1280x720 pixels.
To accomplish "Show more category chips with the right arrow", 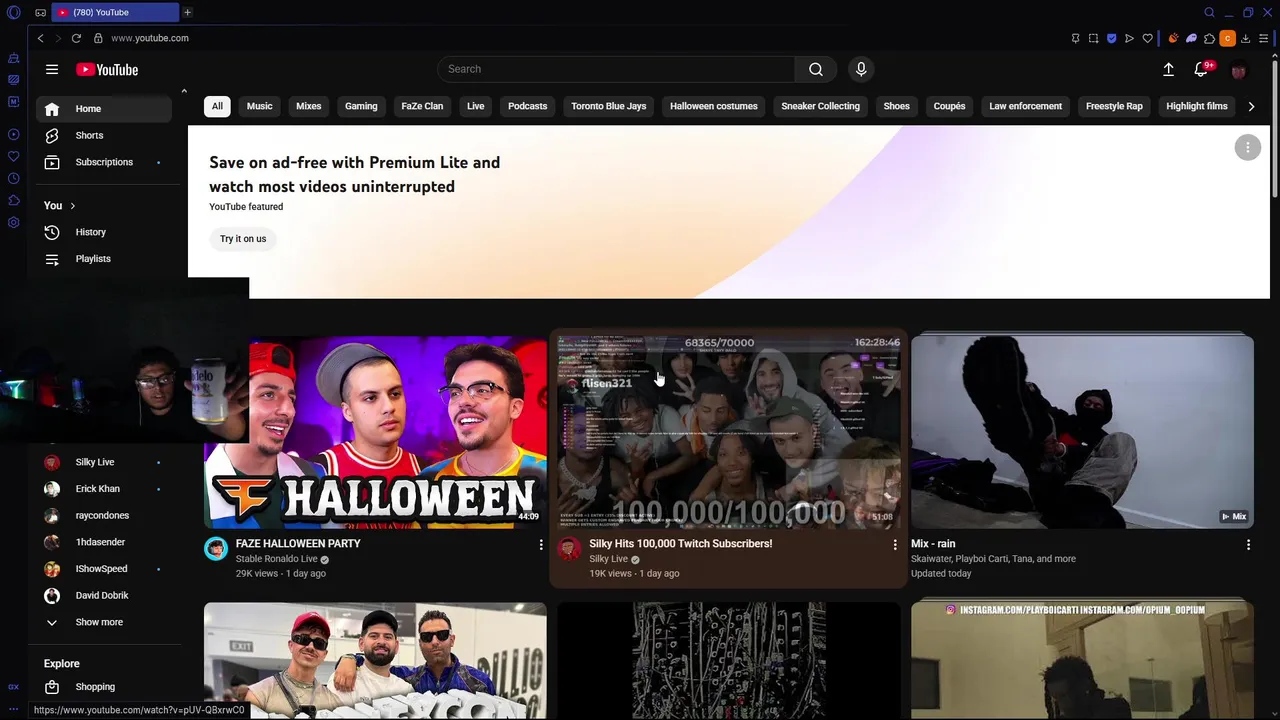I will tap(1251, 106).
